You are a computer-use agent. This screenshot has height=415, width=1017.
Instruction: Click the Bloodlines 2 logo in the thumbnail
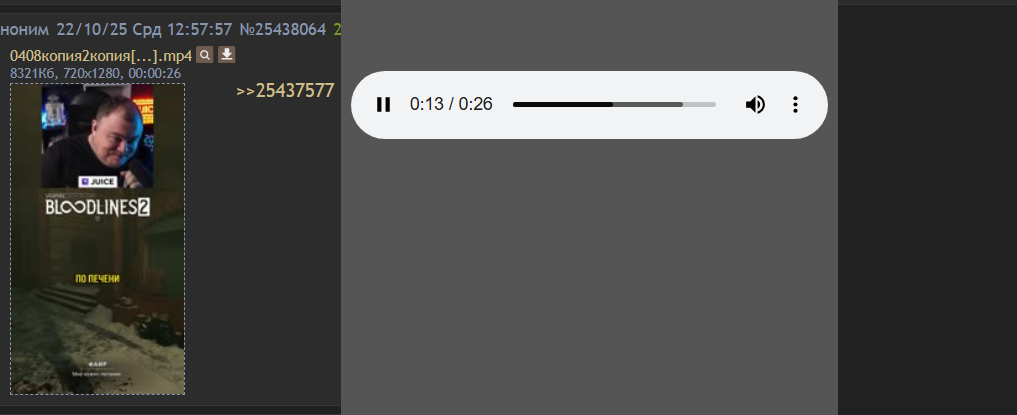tap(97, 207)
